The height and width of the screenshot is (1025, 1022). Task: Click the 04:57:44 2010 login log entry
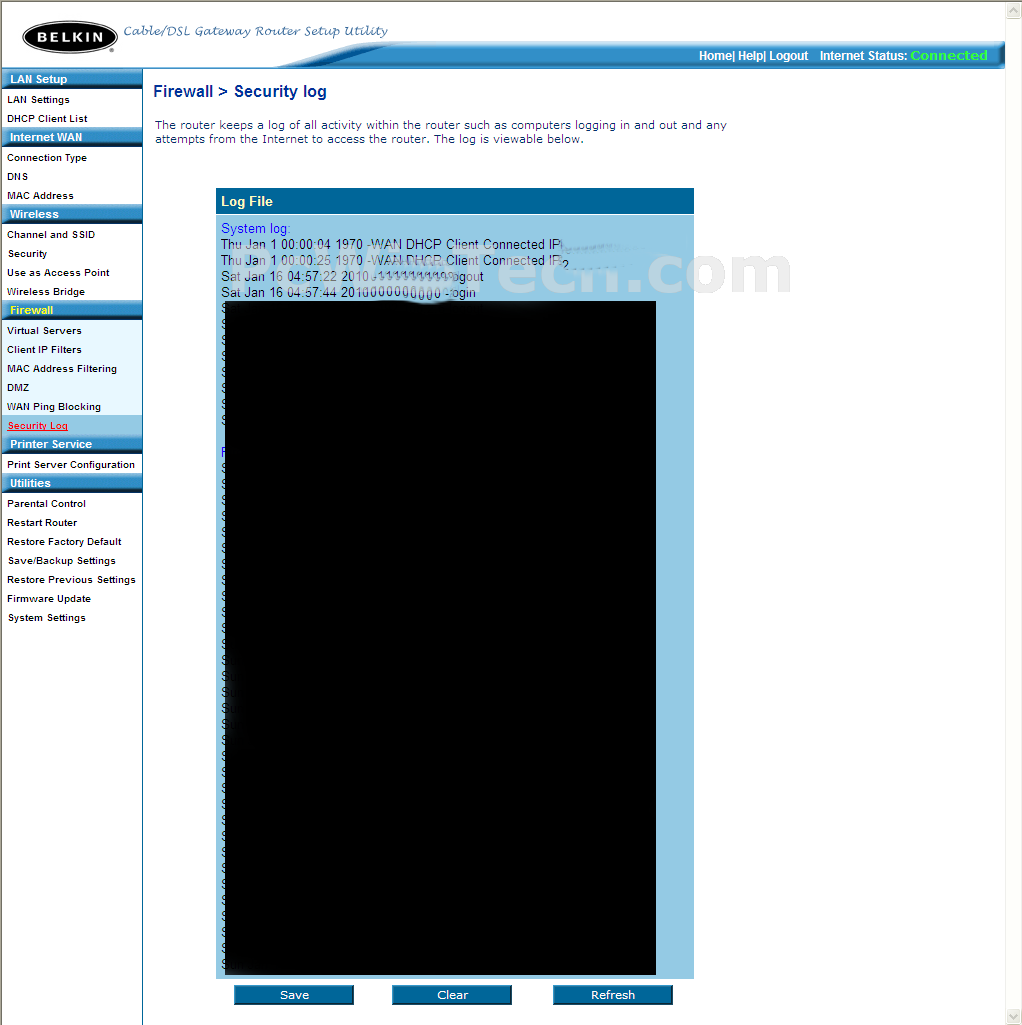click(x=349, y=293)
